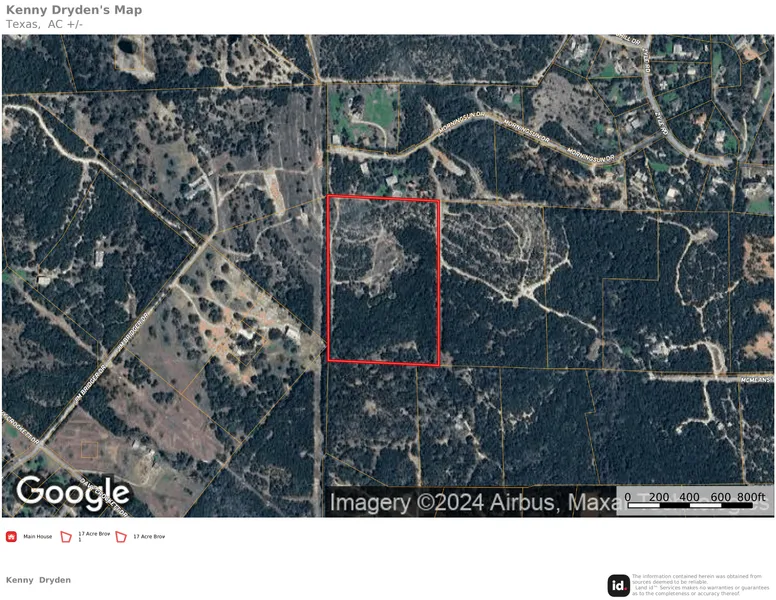Viewport: 776px width, 600px height.
Task: Click the Google logo on the map
Action: point(73,492)
